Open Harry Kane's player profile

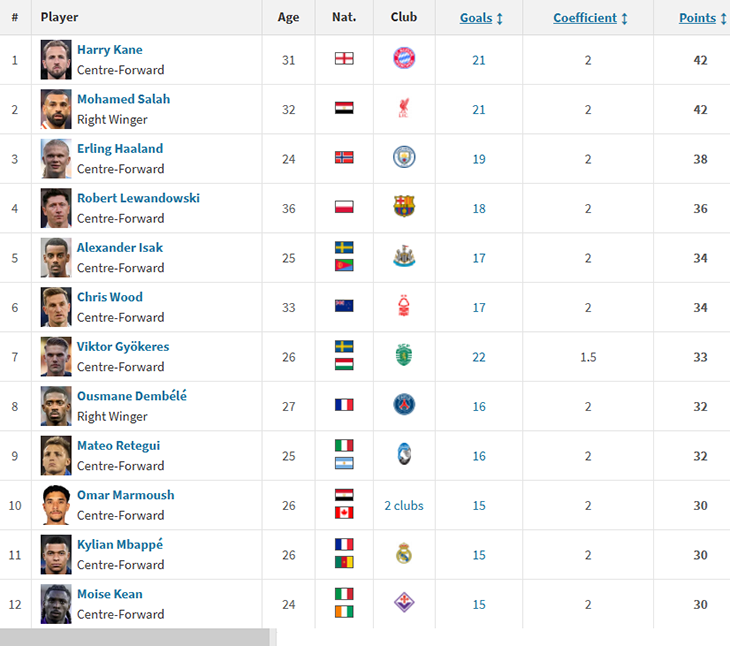pyautogui.click(x=109, y=50)
